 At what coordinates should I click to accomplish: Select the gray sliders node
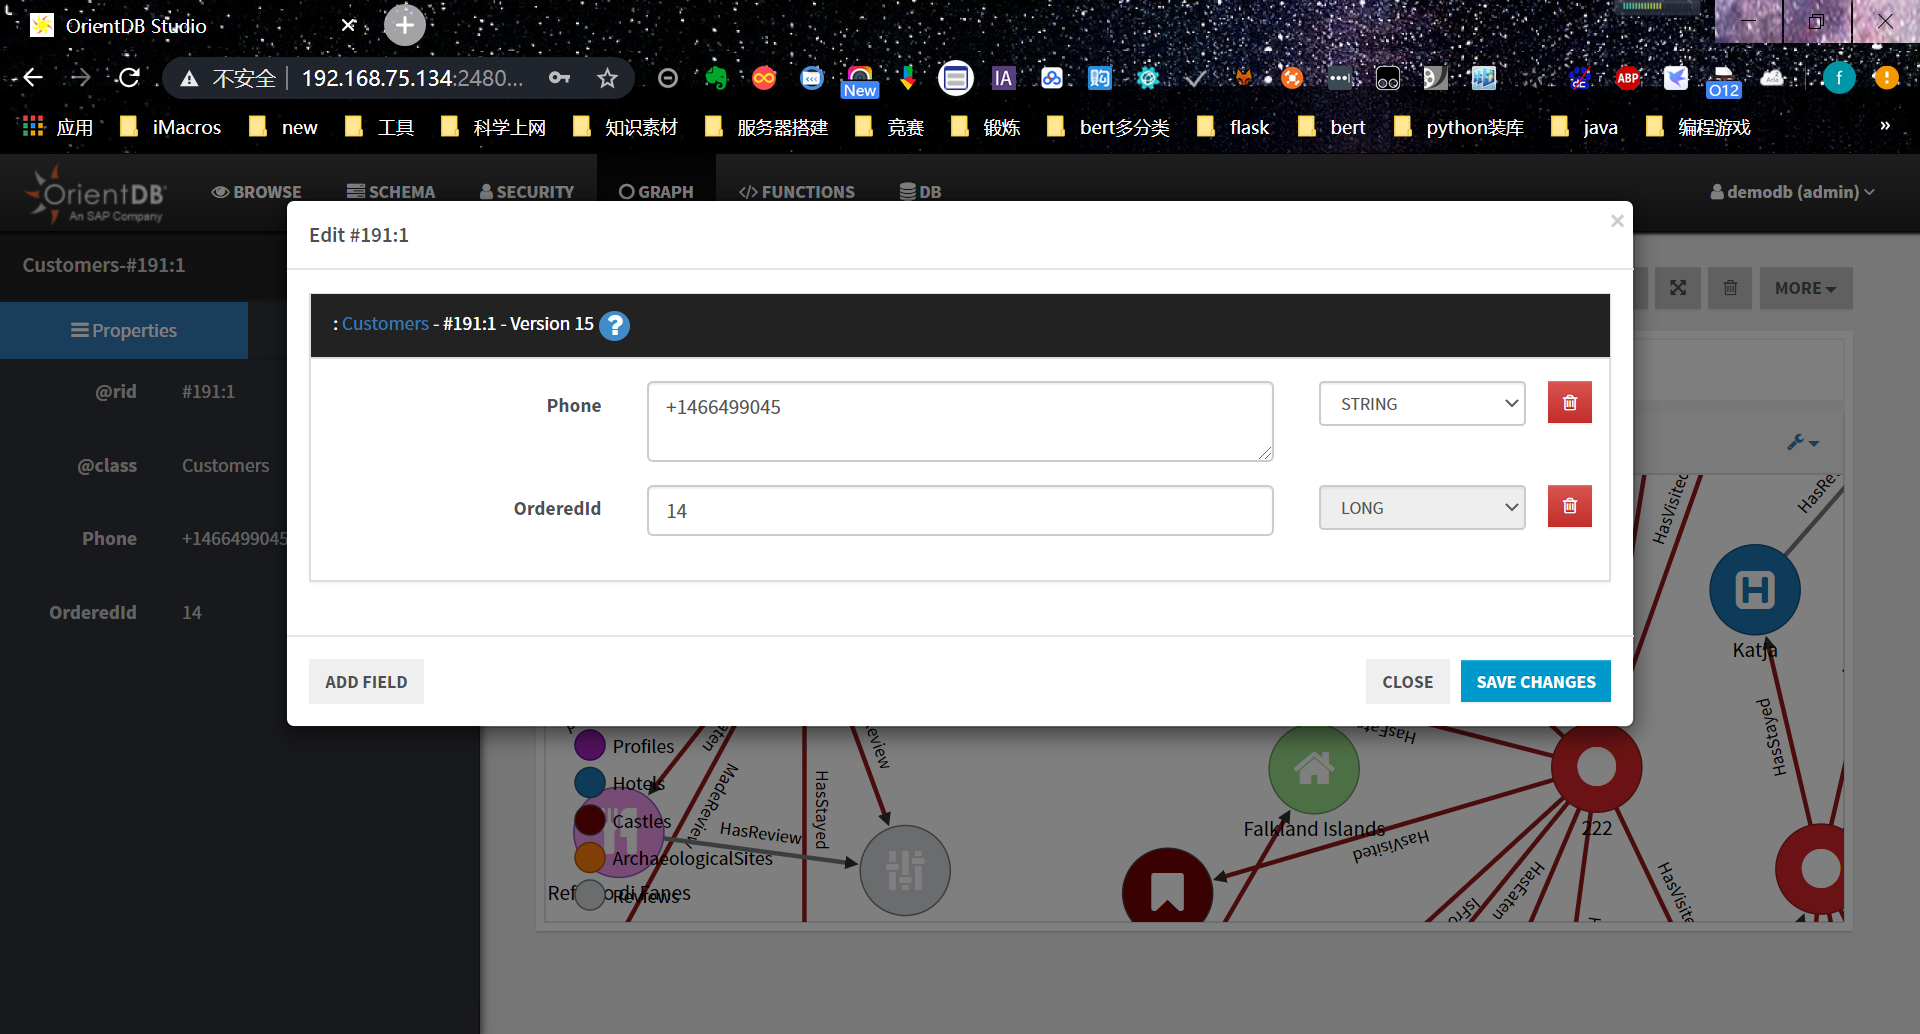pos(905,870)
